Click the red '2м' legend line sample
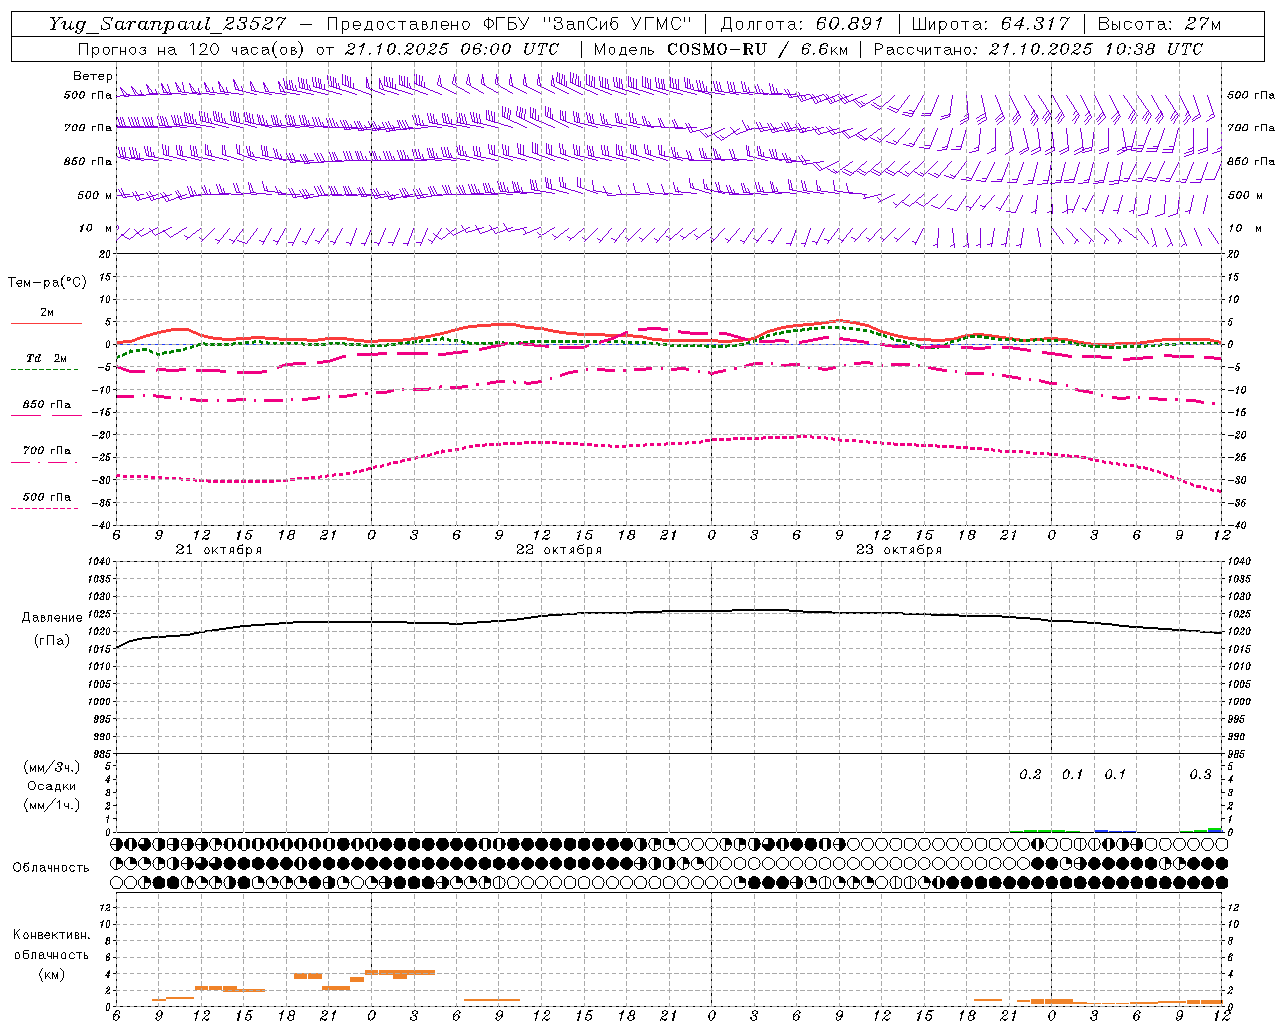The image size is (1280, 1024). pos(46,323)
